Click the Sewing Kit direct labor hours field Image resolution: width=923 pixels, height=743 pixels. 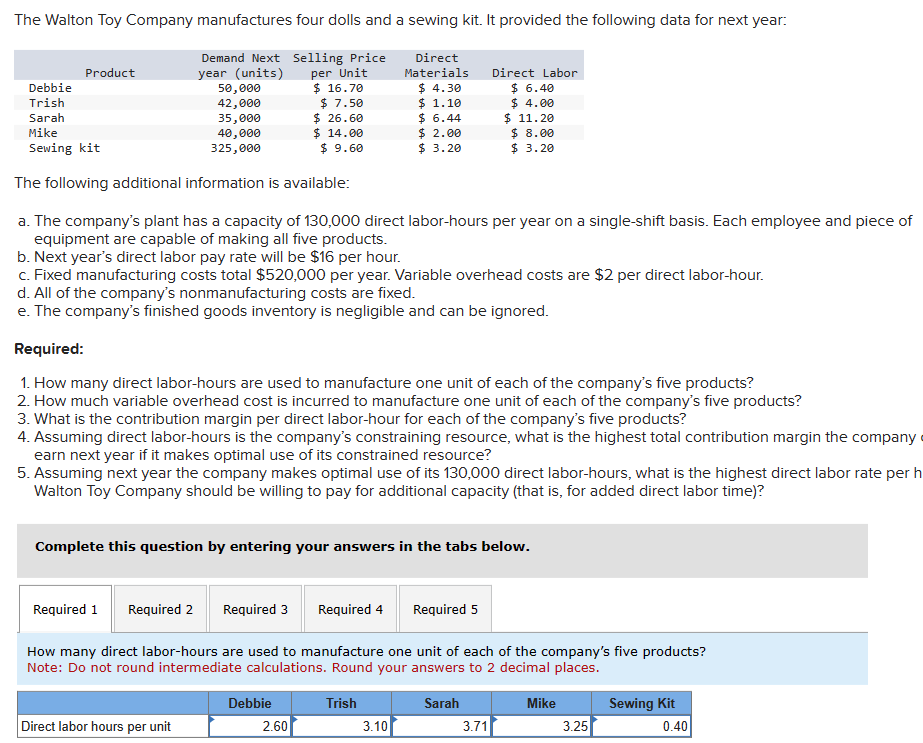coord(642,726)
